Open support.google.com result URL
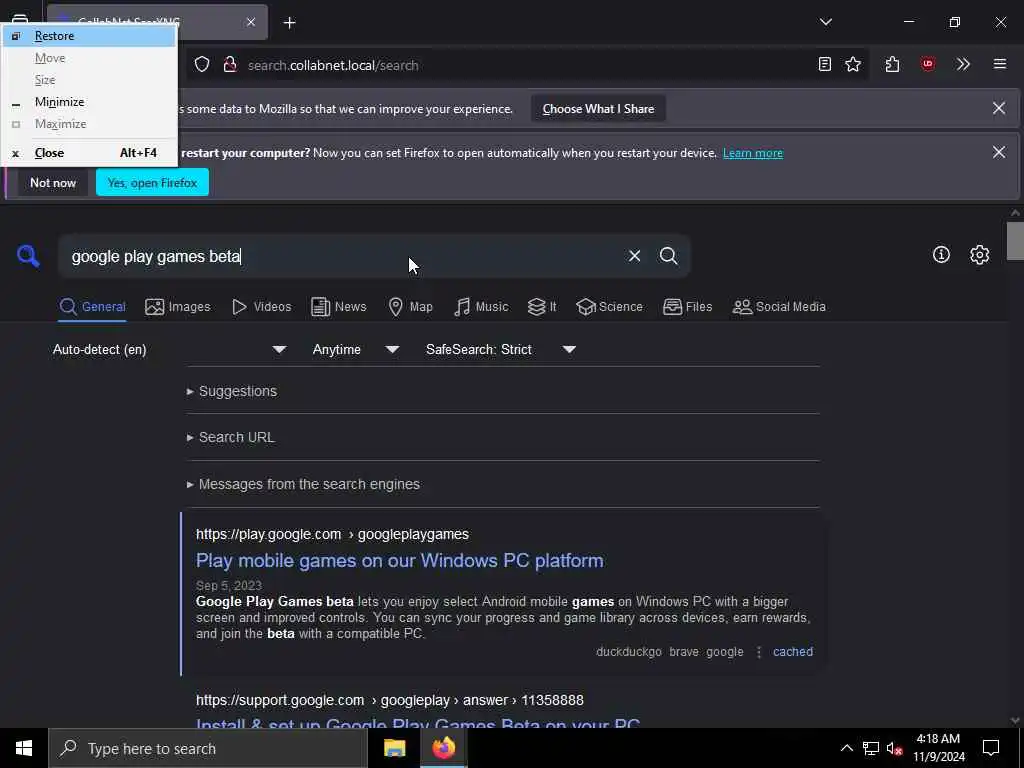The width and height of the screenshot is (1024, 768). [x=390, y=700]
